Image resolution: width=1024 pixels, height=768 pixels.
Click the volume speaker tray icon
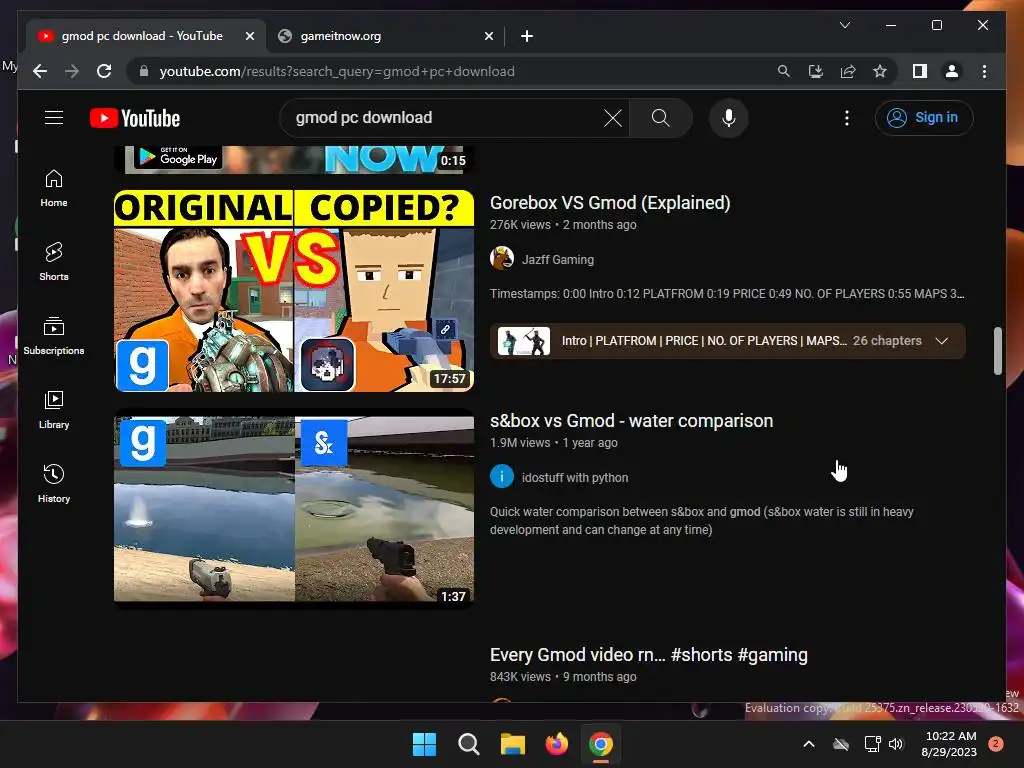click(x=896, y=744)
